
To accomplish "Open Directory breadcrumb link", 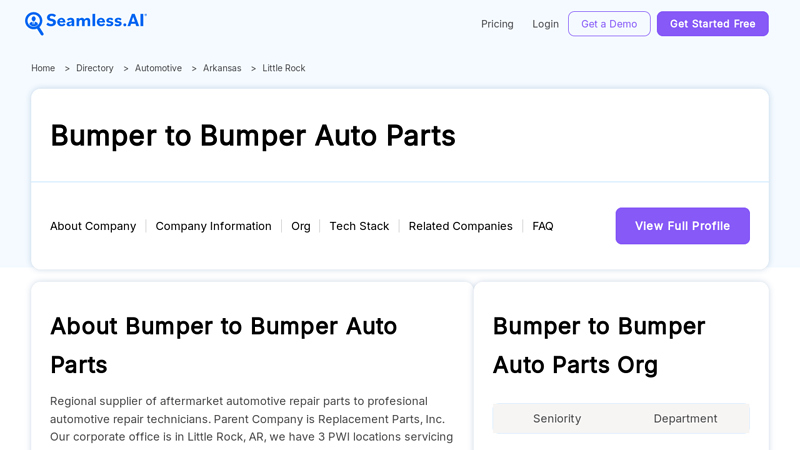I will coord(94,68).
